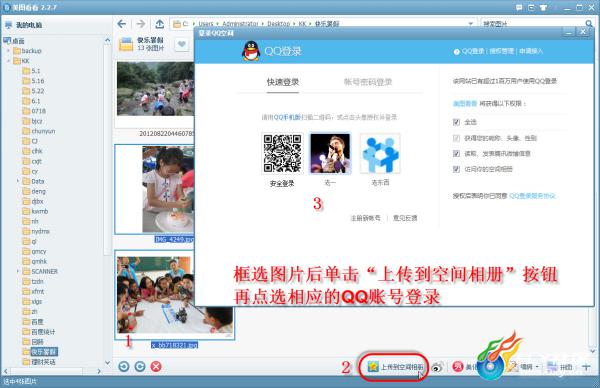Switch to 快速登录 tab
This screenshot has height=388, width=600.
tap(283, 82)
